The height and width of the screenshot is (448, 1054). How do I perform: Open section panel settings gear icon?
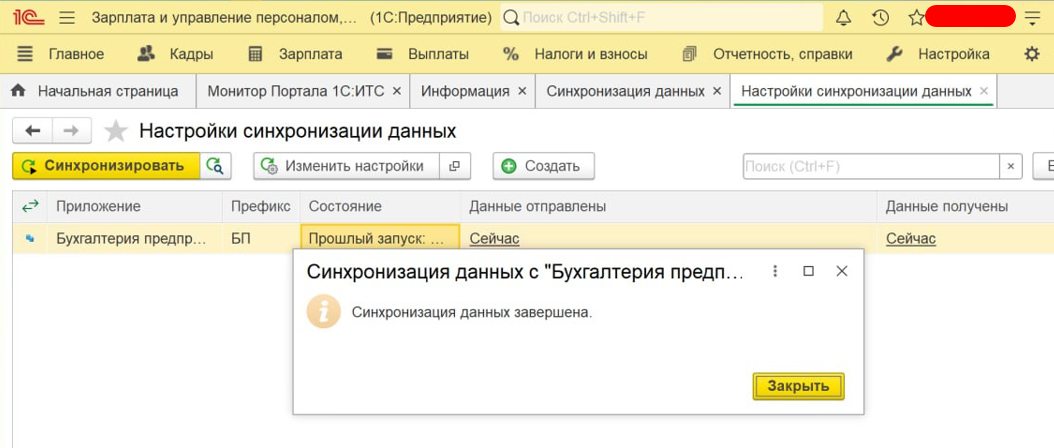pos(1032,54)
